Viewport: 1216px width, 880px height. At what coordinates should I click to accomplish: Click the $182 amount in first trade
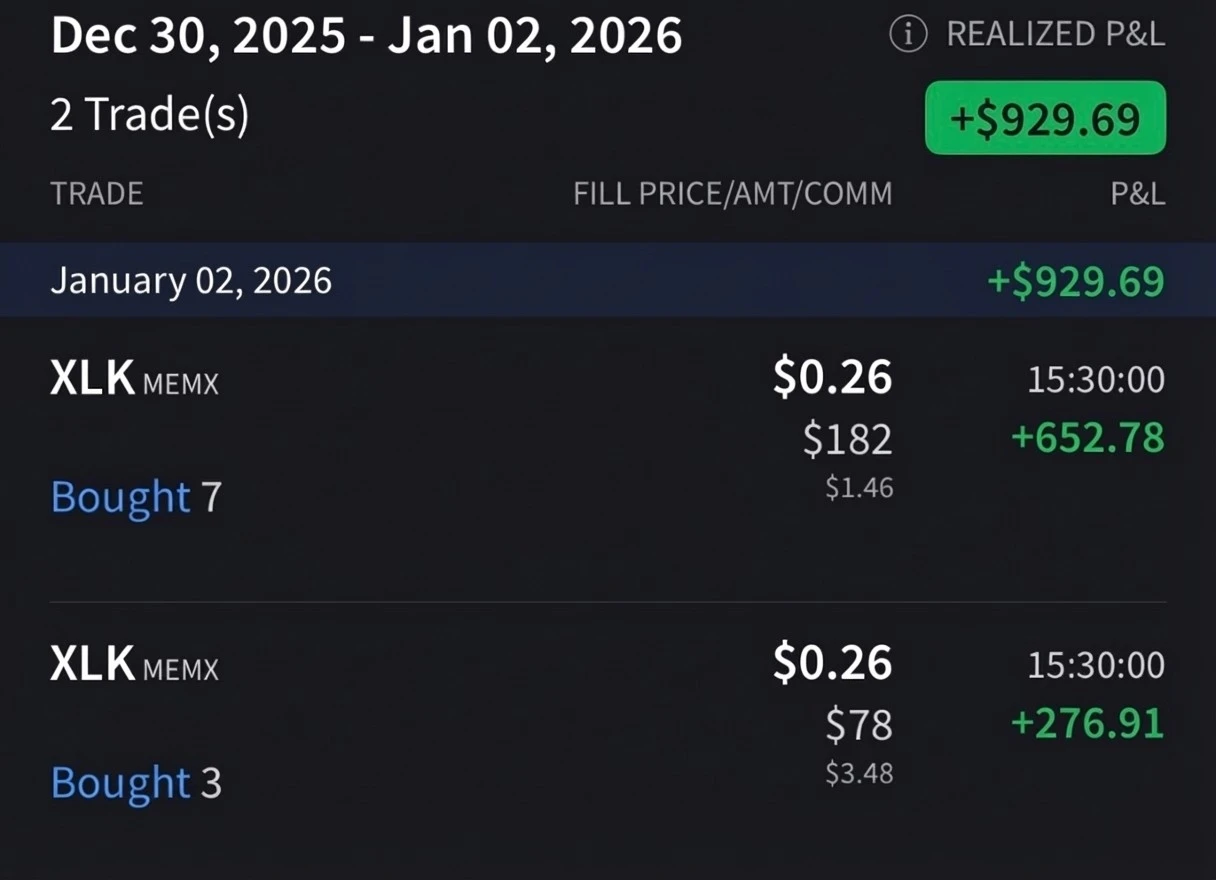(x=847, y=440)
